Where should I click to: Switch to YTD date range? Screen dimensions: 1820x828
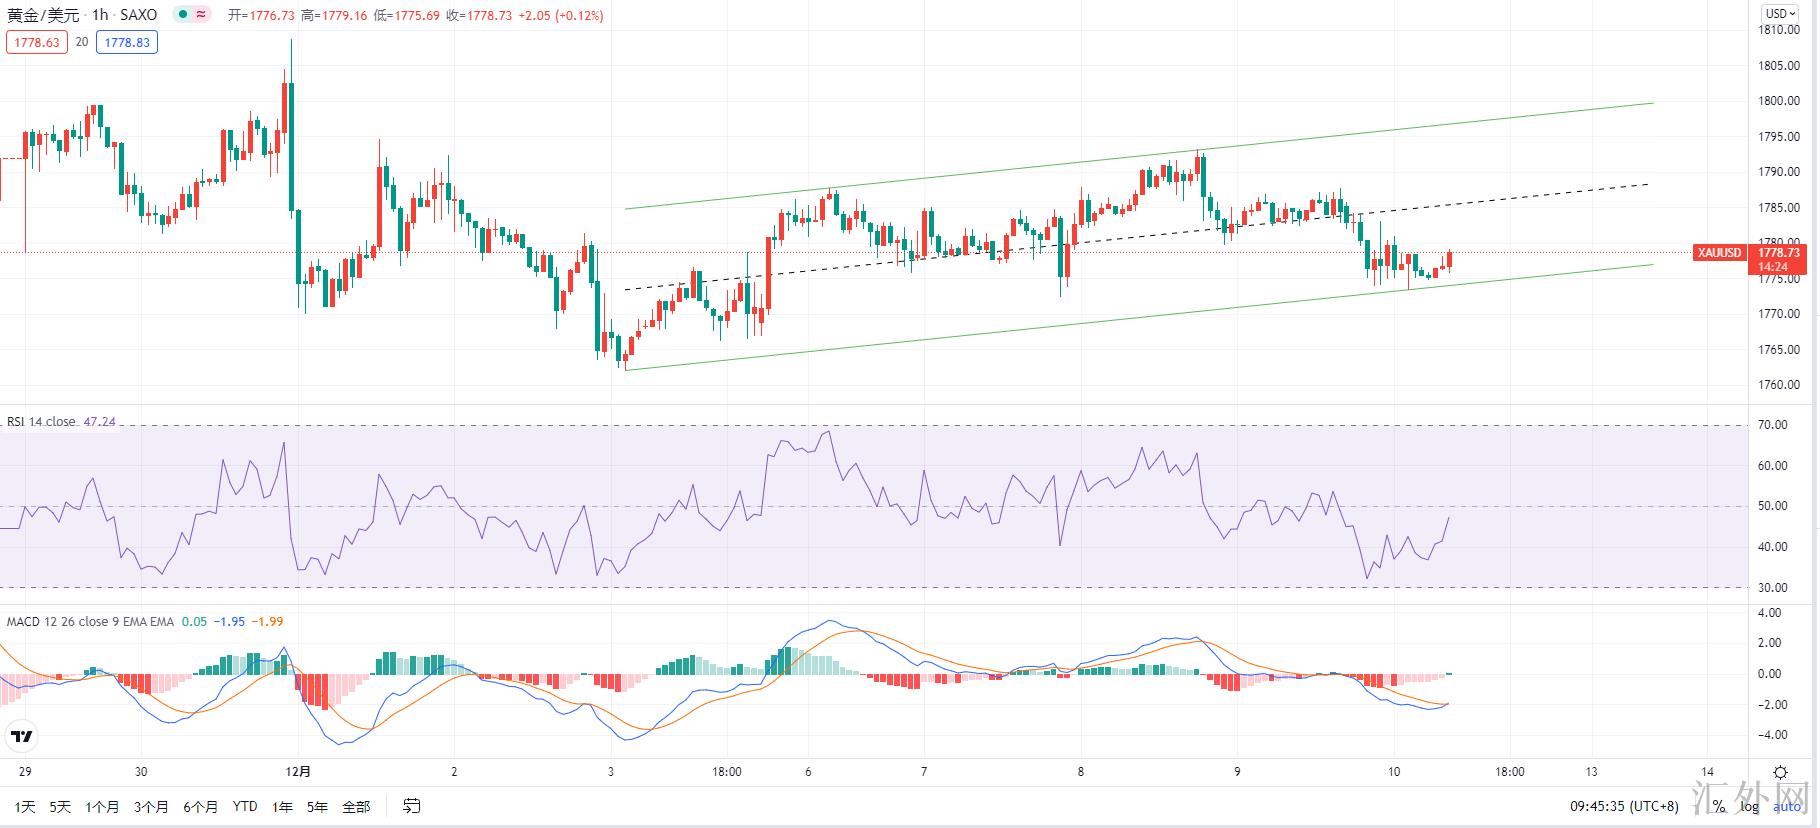coord(244,806)
